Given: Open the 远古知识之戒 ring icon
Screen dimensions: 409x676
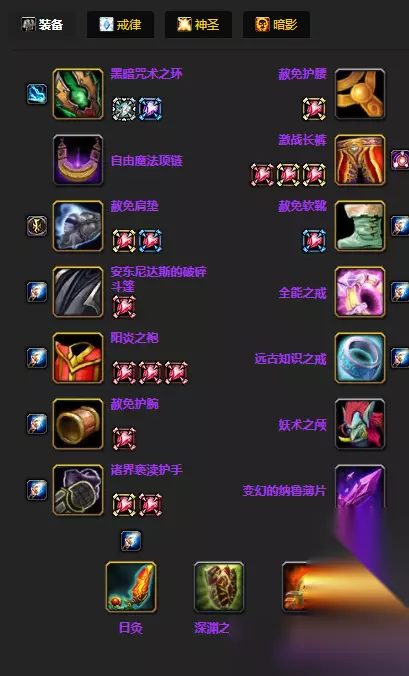Looking at the screenshot, I should point(360,358).
